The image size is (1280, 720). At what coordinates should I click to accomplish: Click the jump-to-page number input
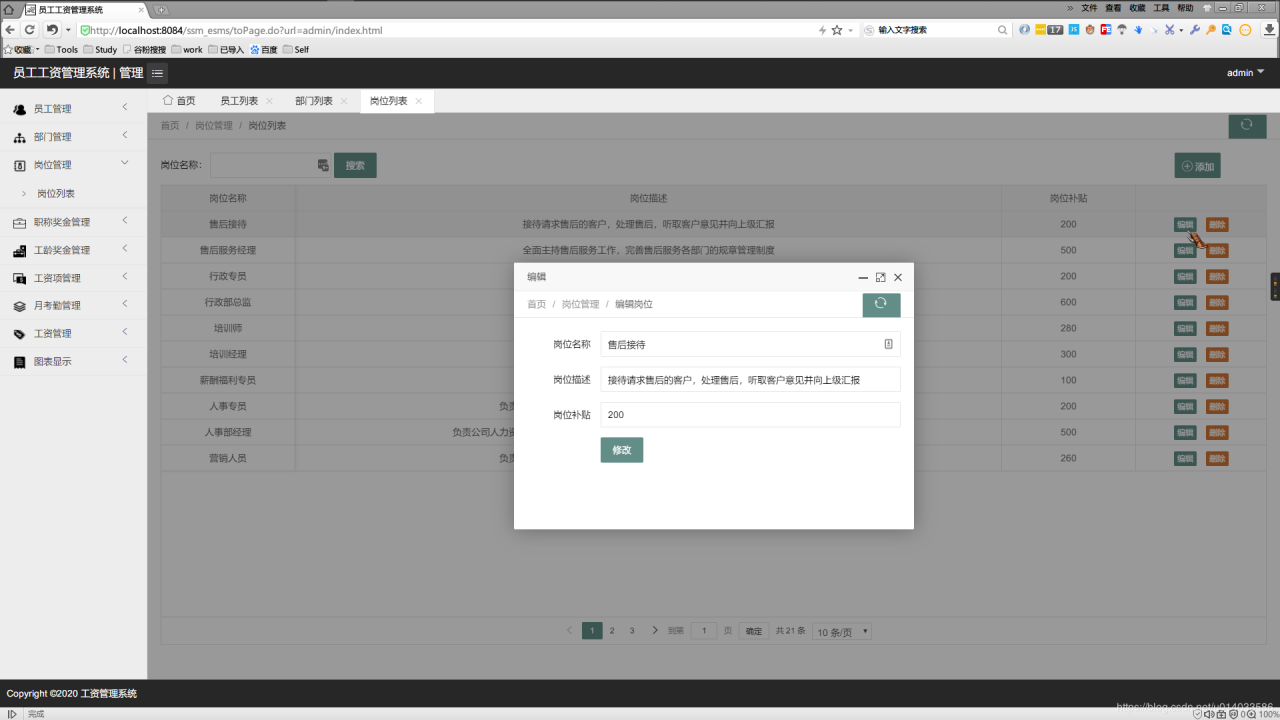(704, 631)
